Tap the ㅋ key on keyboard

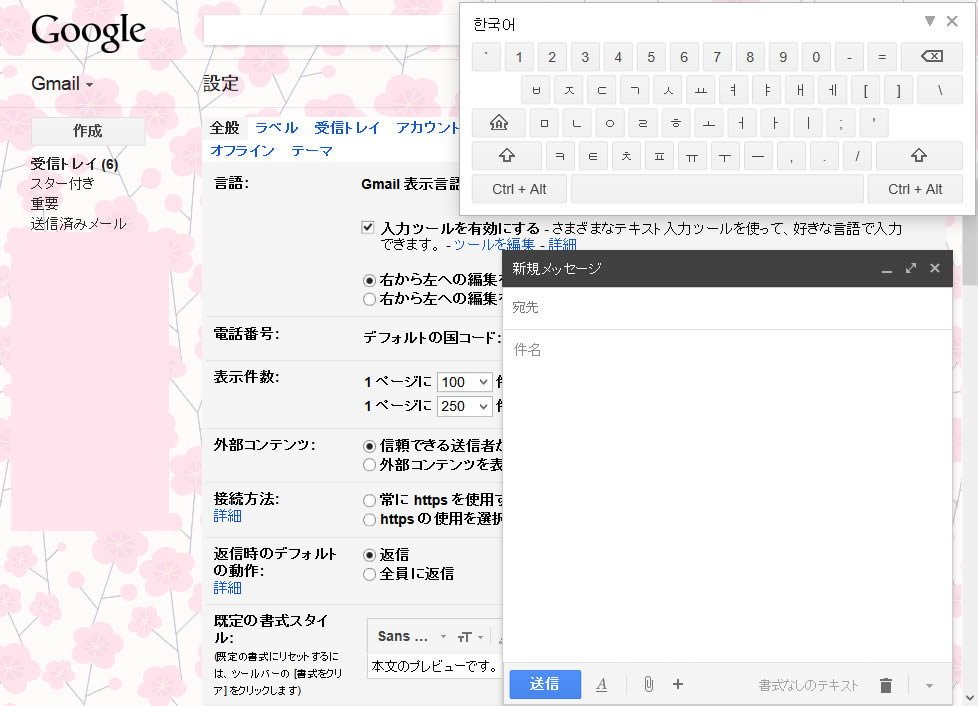coord(560,156)
